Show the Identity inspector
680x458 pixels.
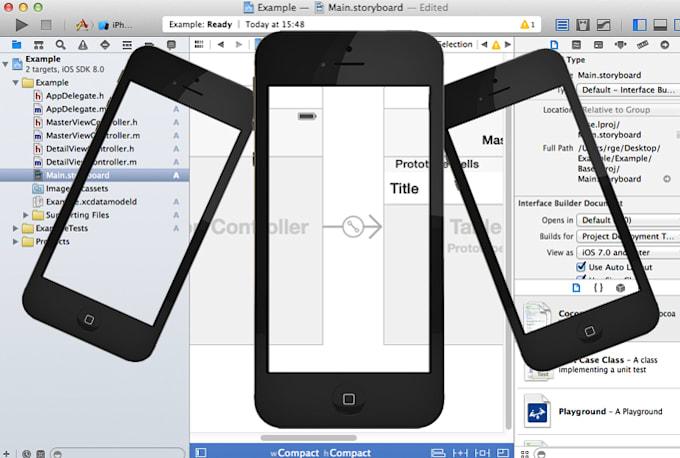click(x=598, y=45)
